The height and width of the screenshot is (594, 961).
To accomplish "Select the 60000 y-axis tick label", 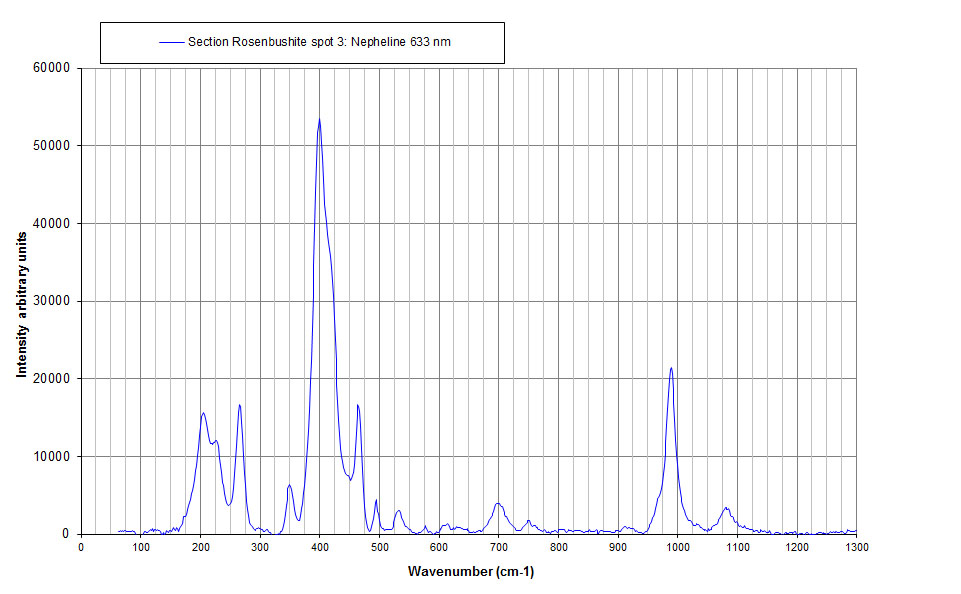I will click(x=50, y=68).
